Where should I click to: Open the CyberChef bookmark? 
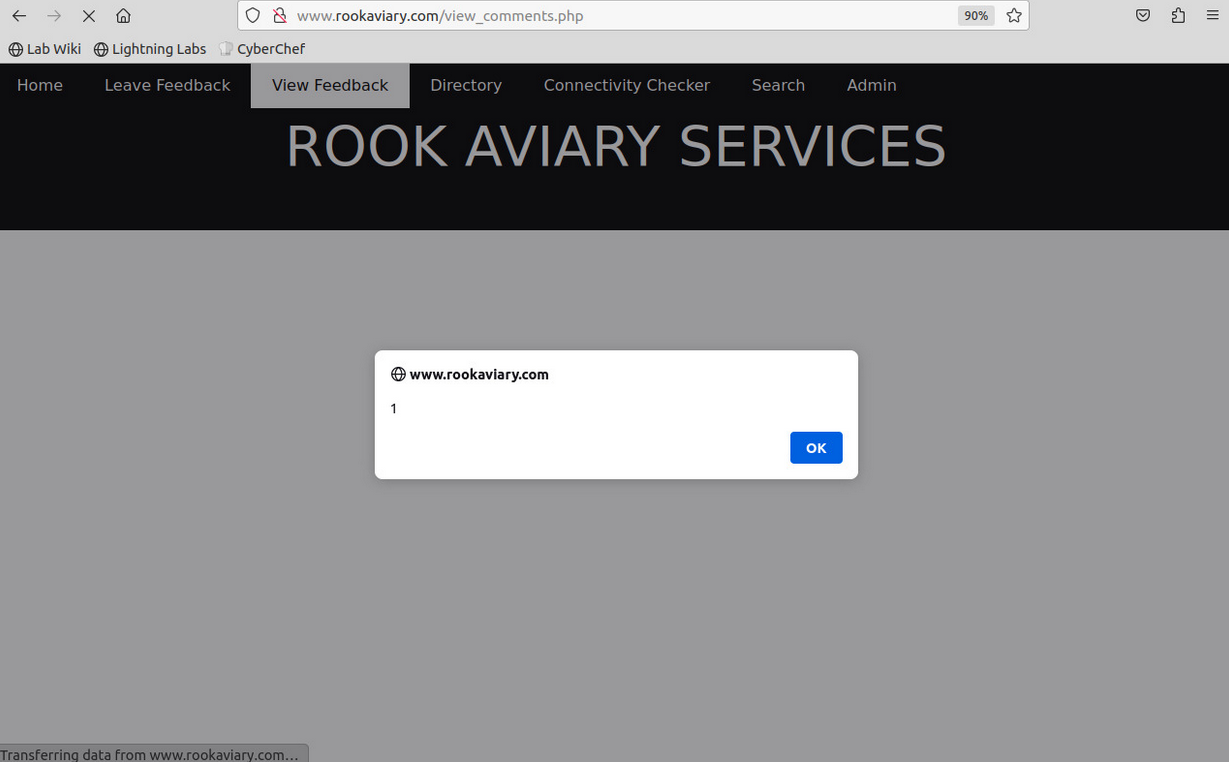click(x=262, y=49)
